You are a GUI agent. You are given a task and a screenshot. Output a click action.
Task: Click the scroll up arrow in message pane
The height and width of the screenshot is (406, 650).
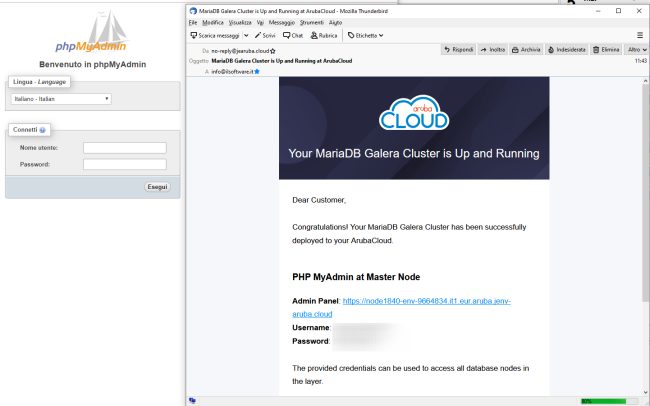coord(645,81)
